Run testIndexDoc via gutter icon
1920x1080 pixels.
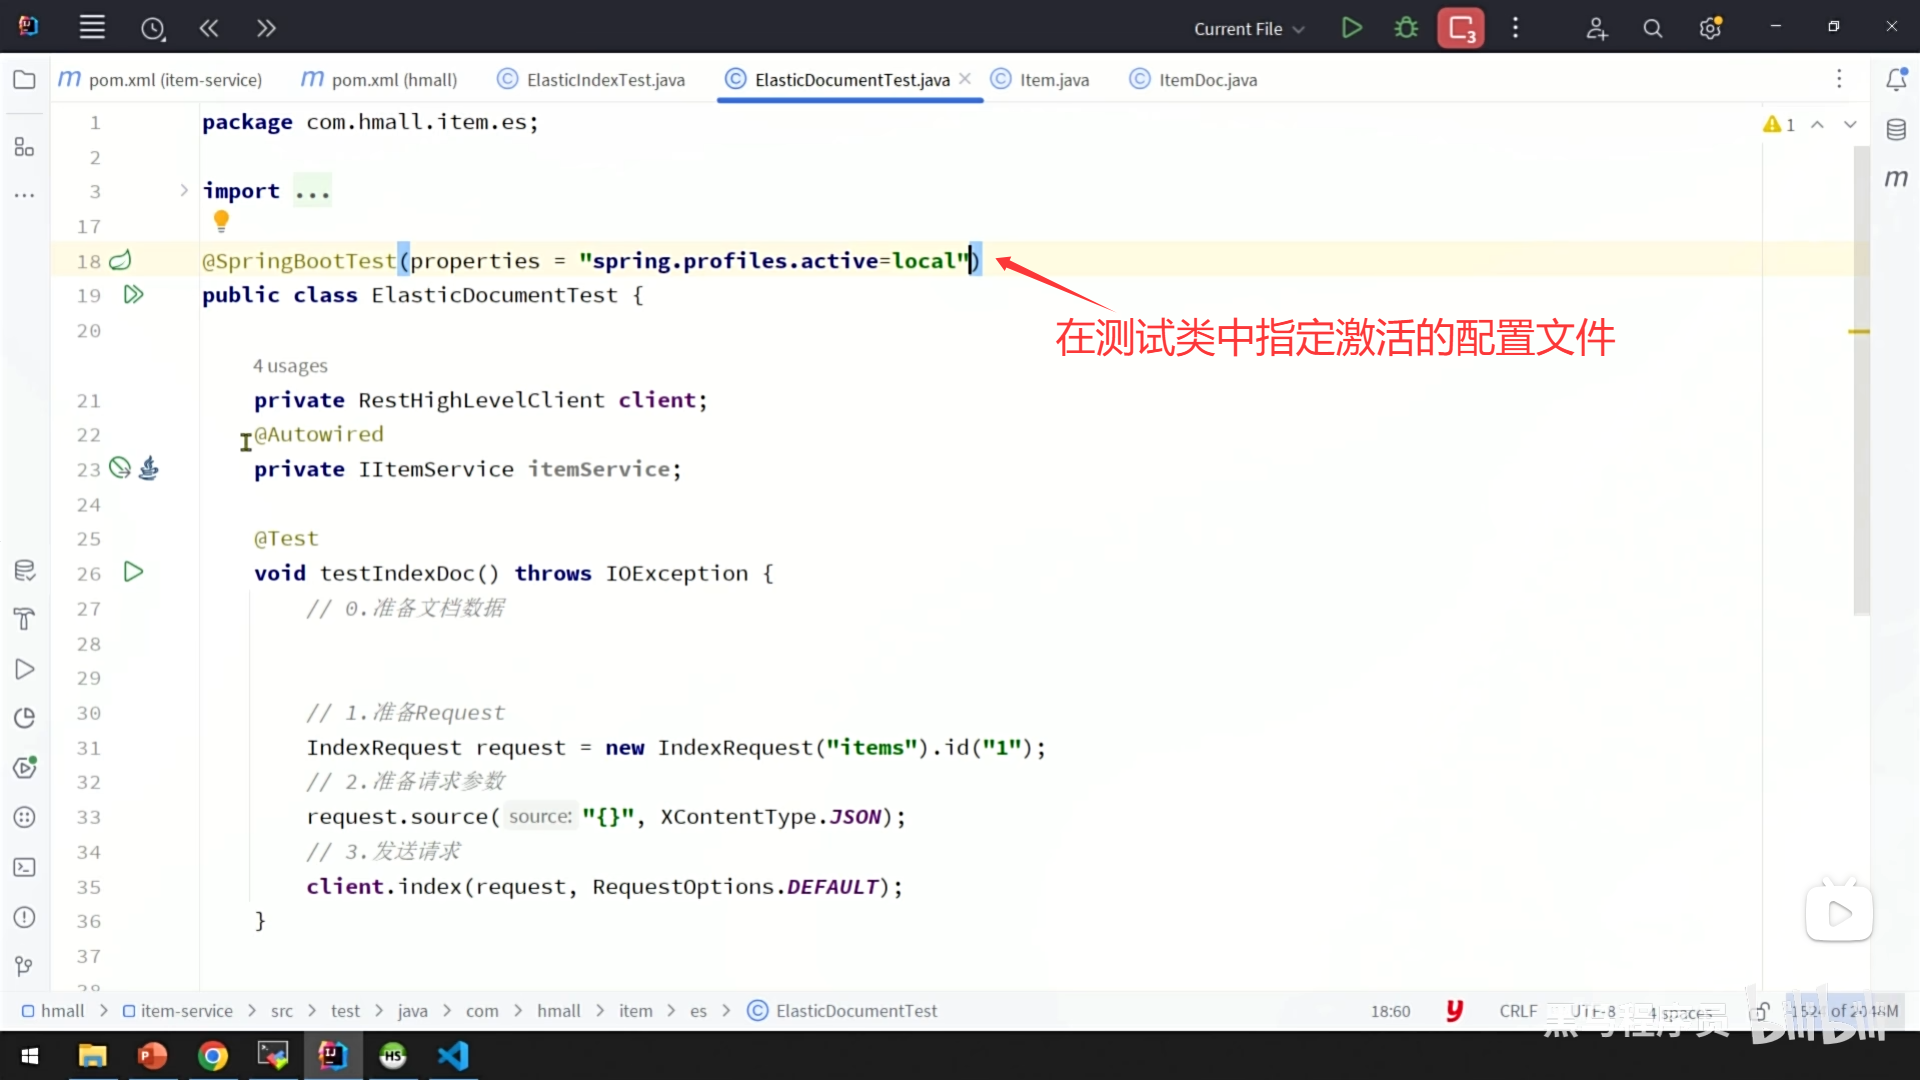(133, 572)
